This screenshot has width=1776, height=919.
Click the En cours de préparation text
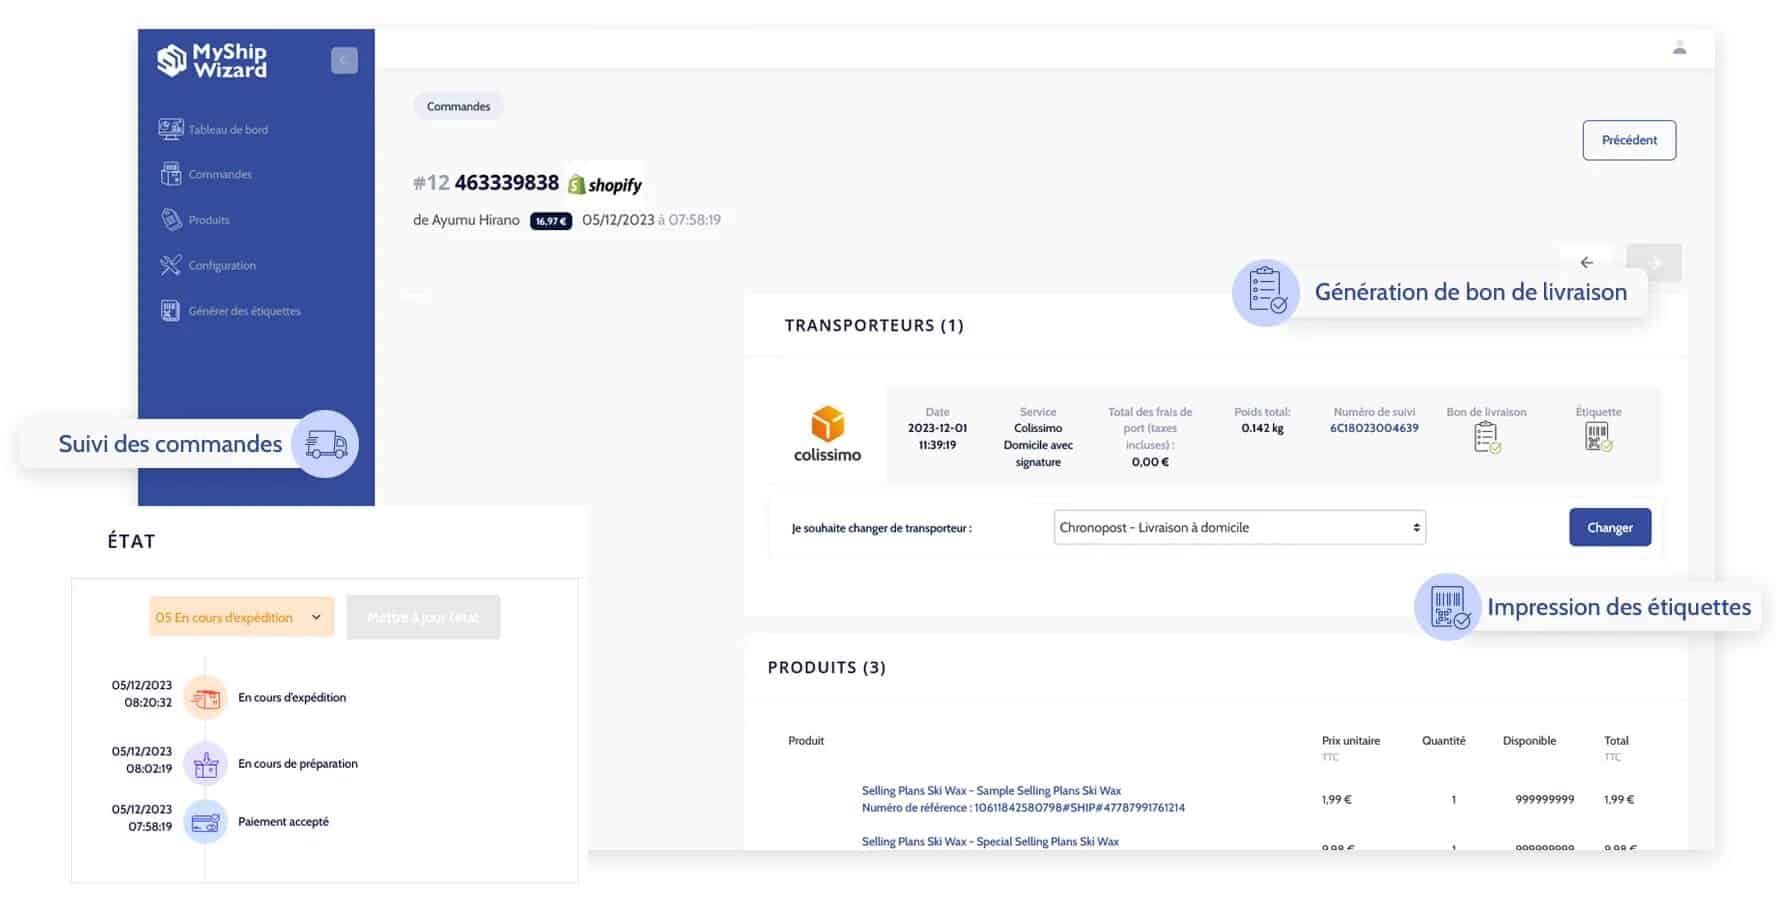tap(297, 764)
